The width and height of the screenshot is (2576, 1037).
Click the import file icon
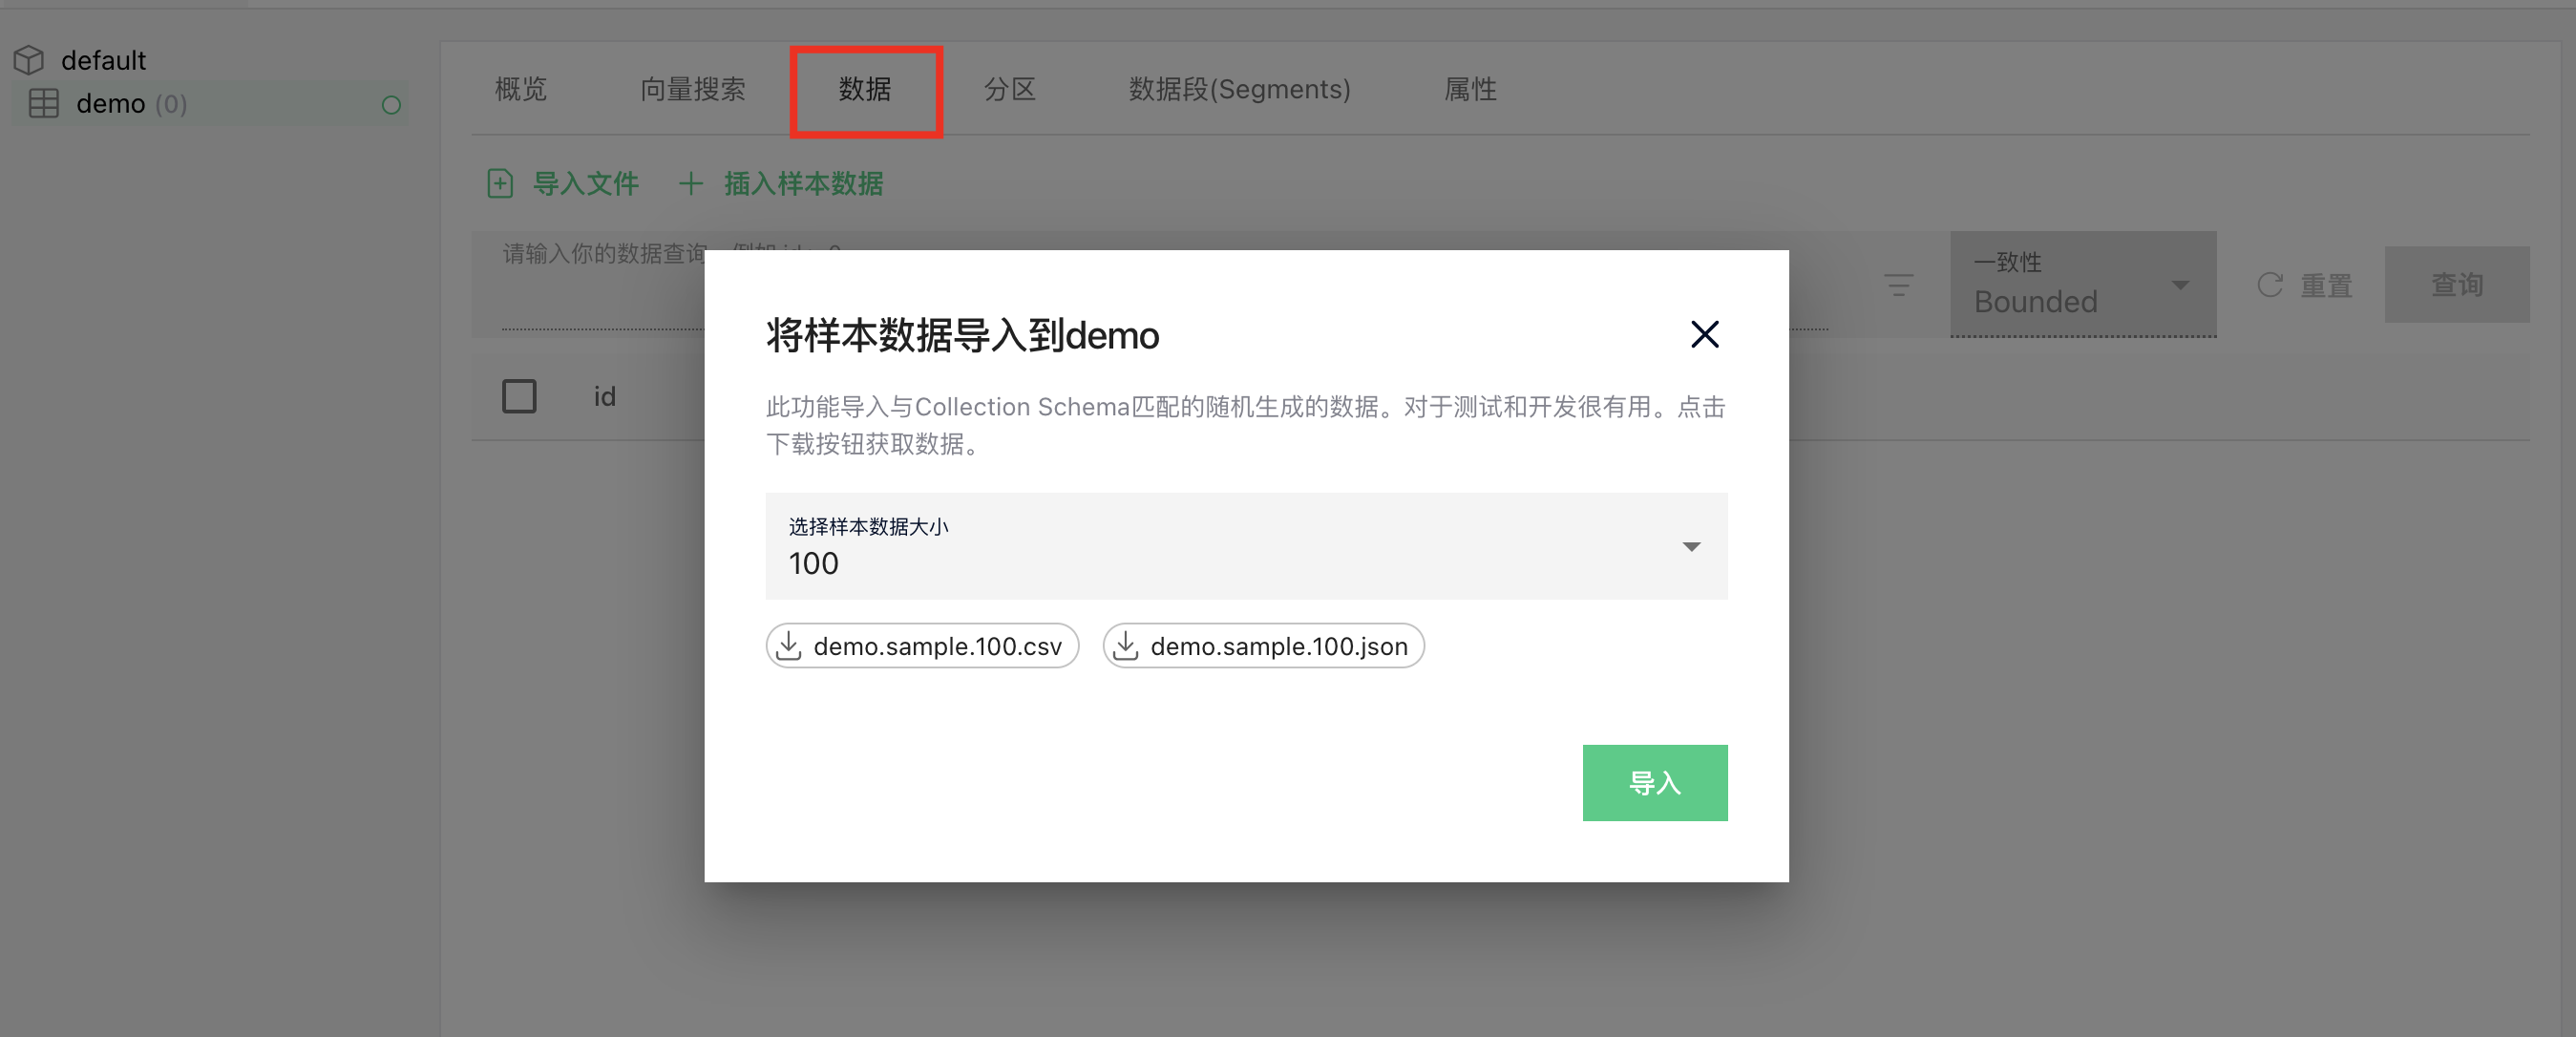pos(500,184)
